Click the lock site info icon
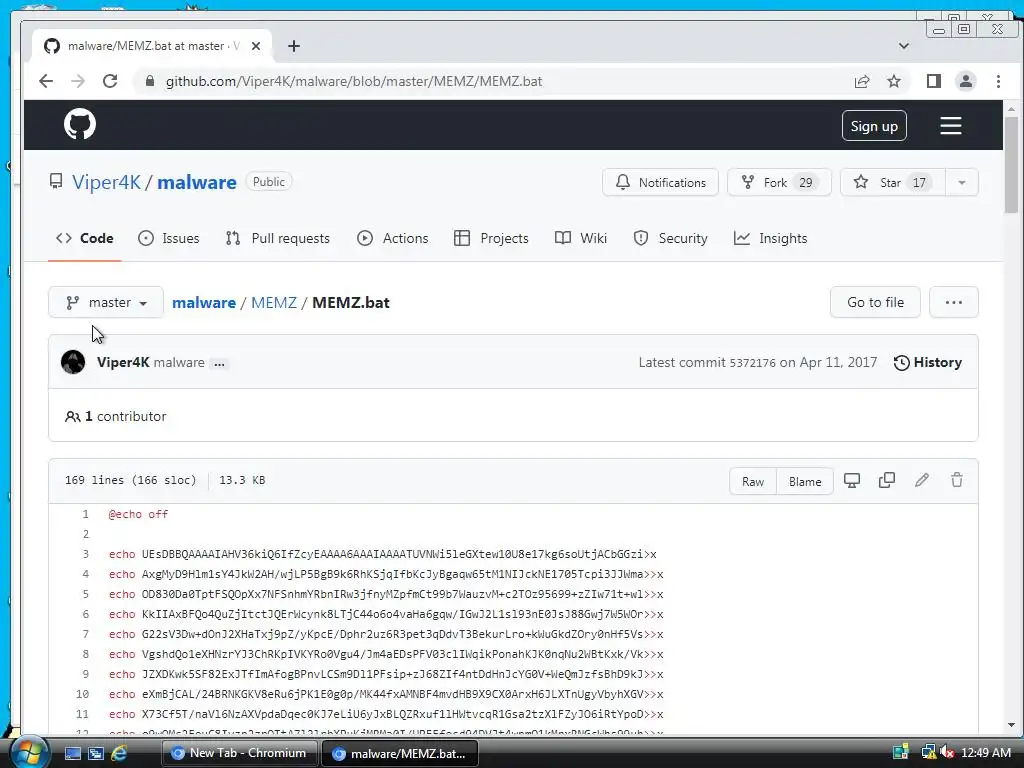This screenshot has width=1024, height=768. [150, 81]
